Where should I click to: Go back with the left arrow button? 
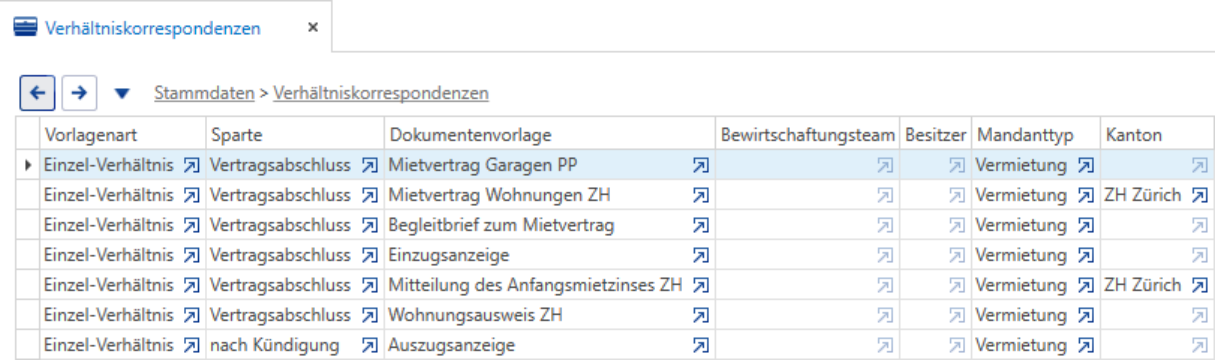(x=38, y=93)
